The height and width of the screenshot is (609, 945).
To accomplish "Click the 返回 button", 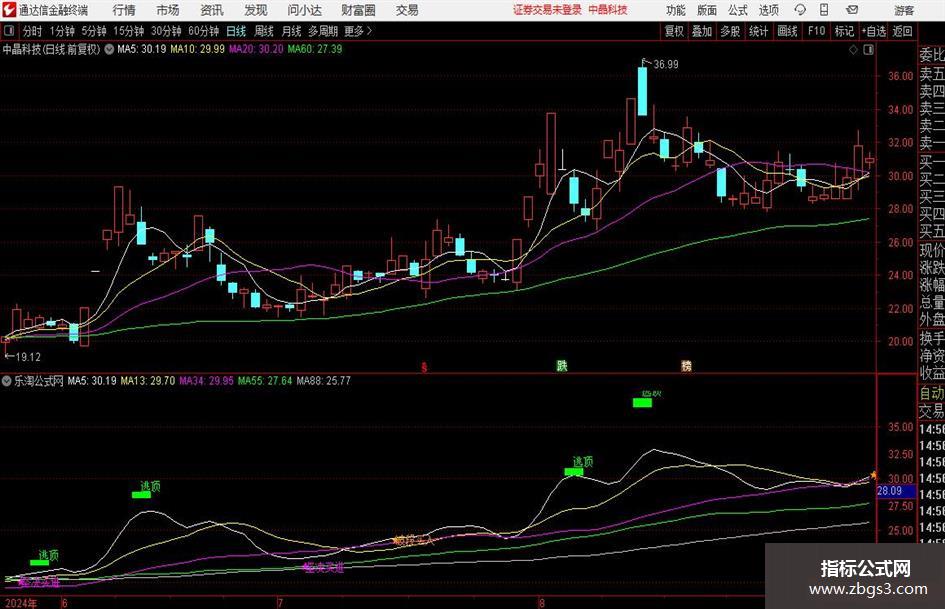I will pos(902,31).
